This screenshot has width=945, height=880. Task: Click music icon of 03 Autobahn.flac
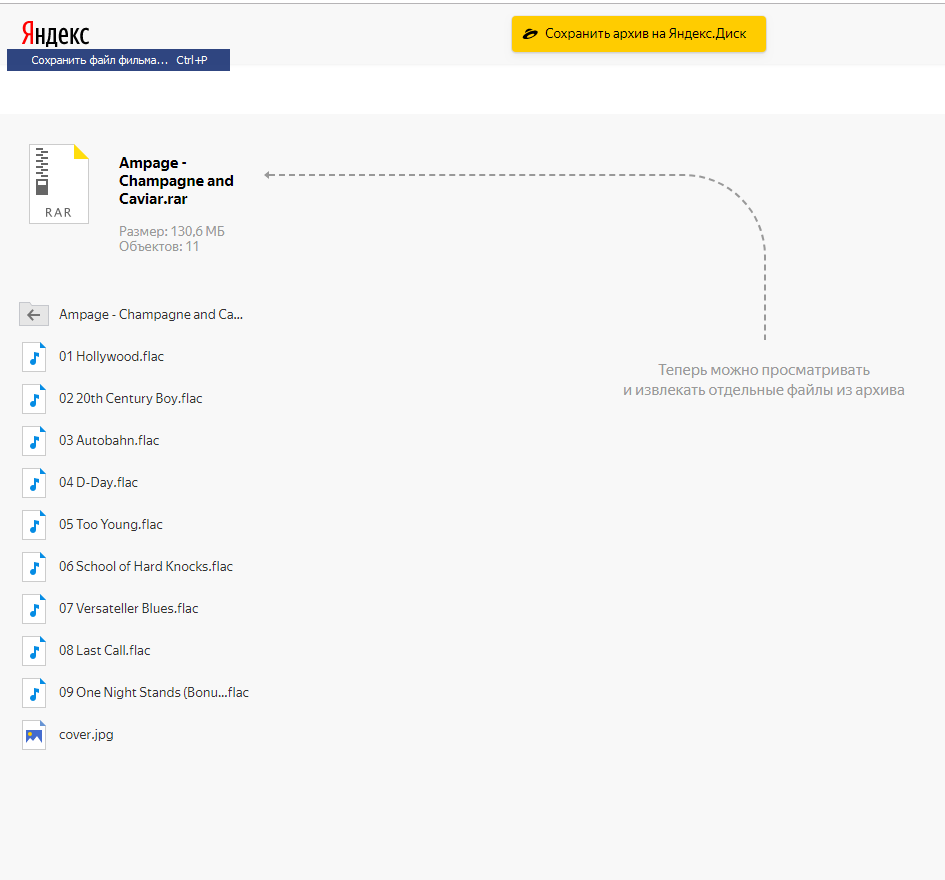click(x=34, y=441)
